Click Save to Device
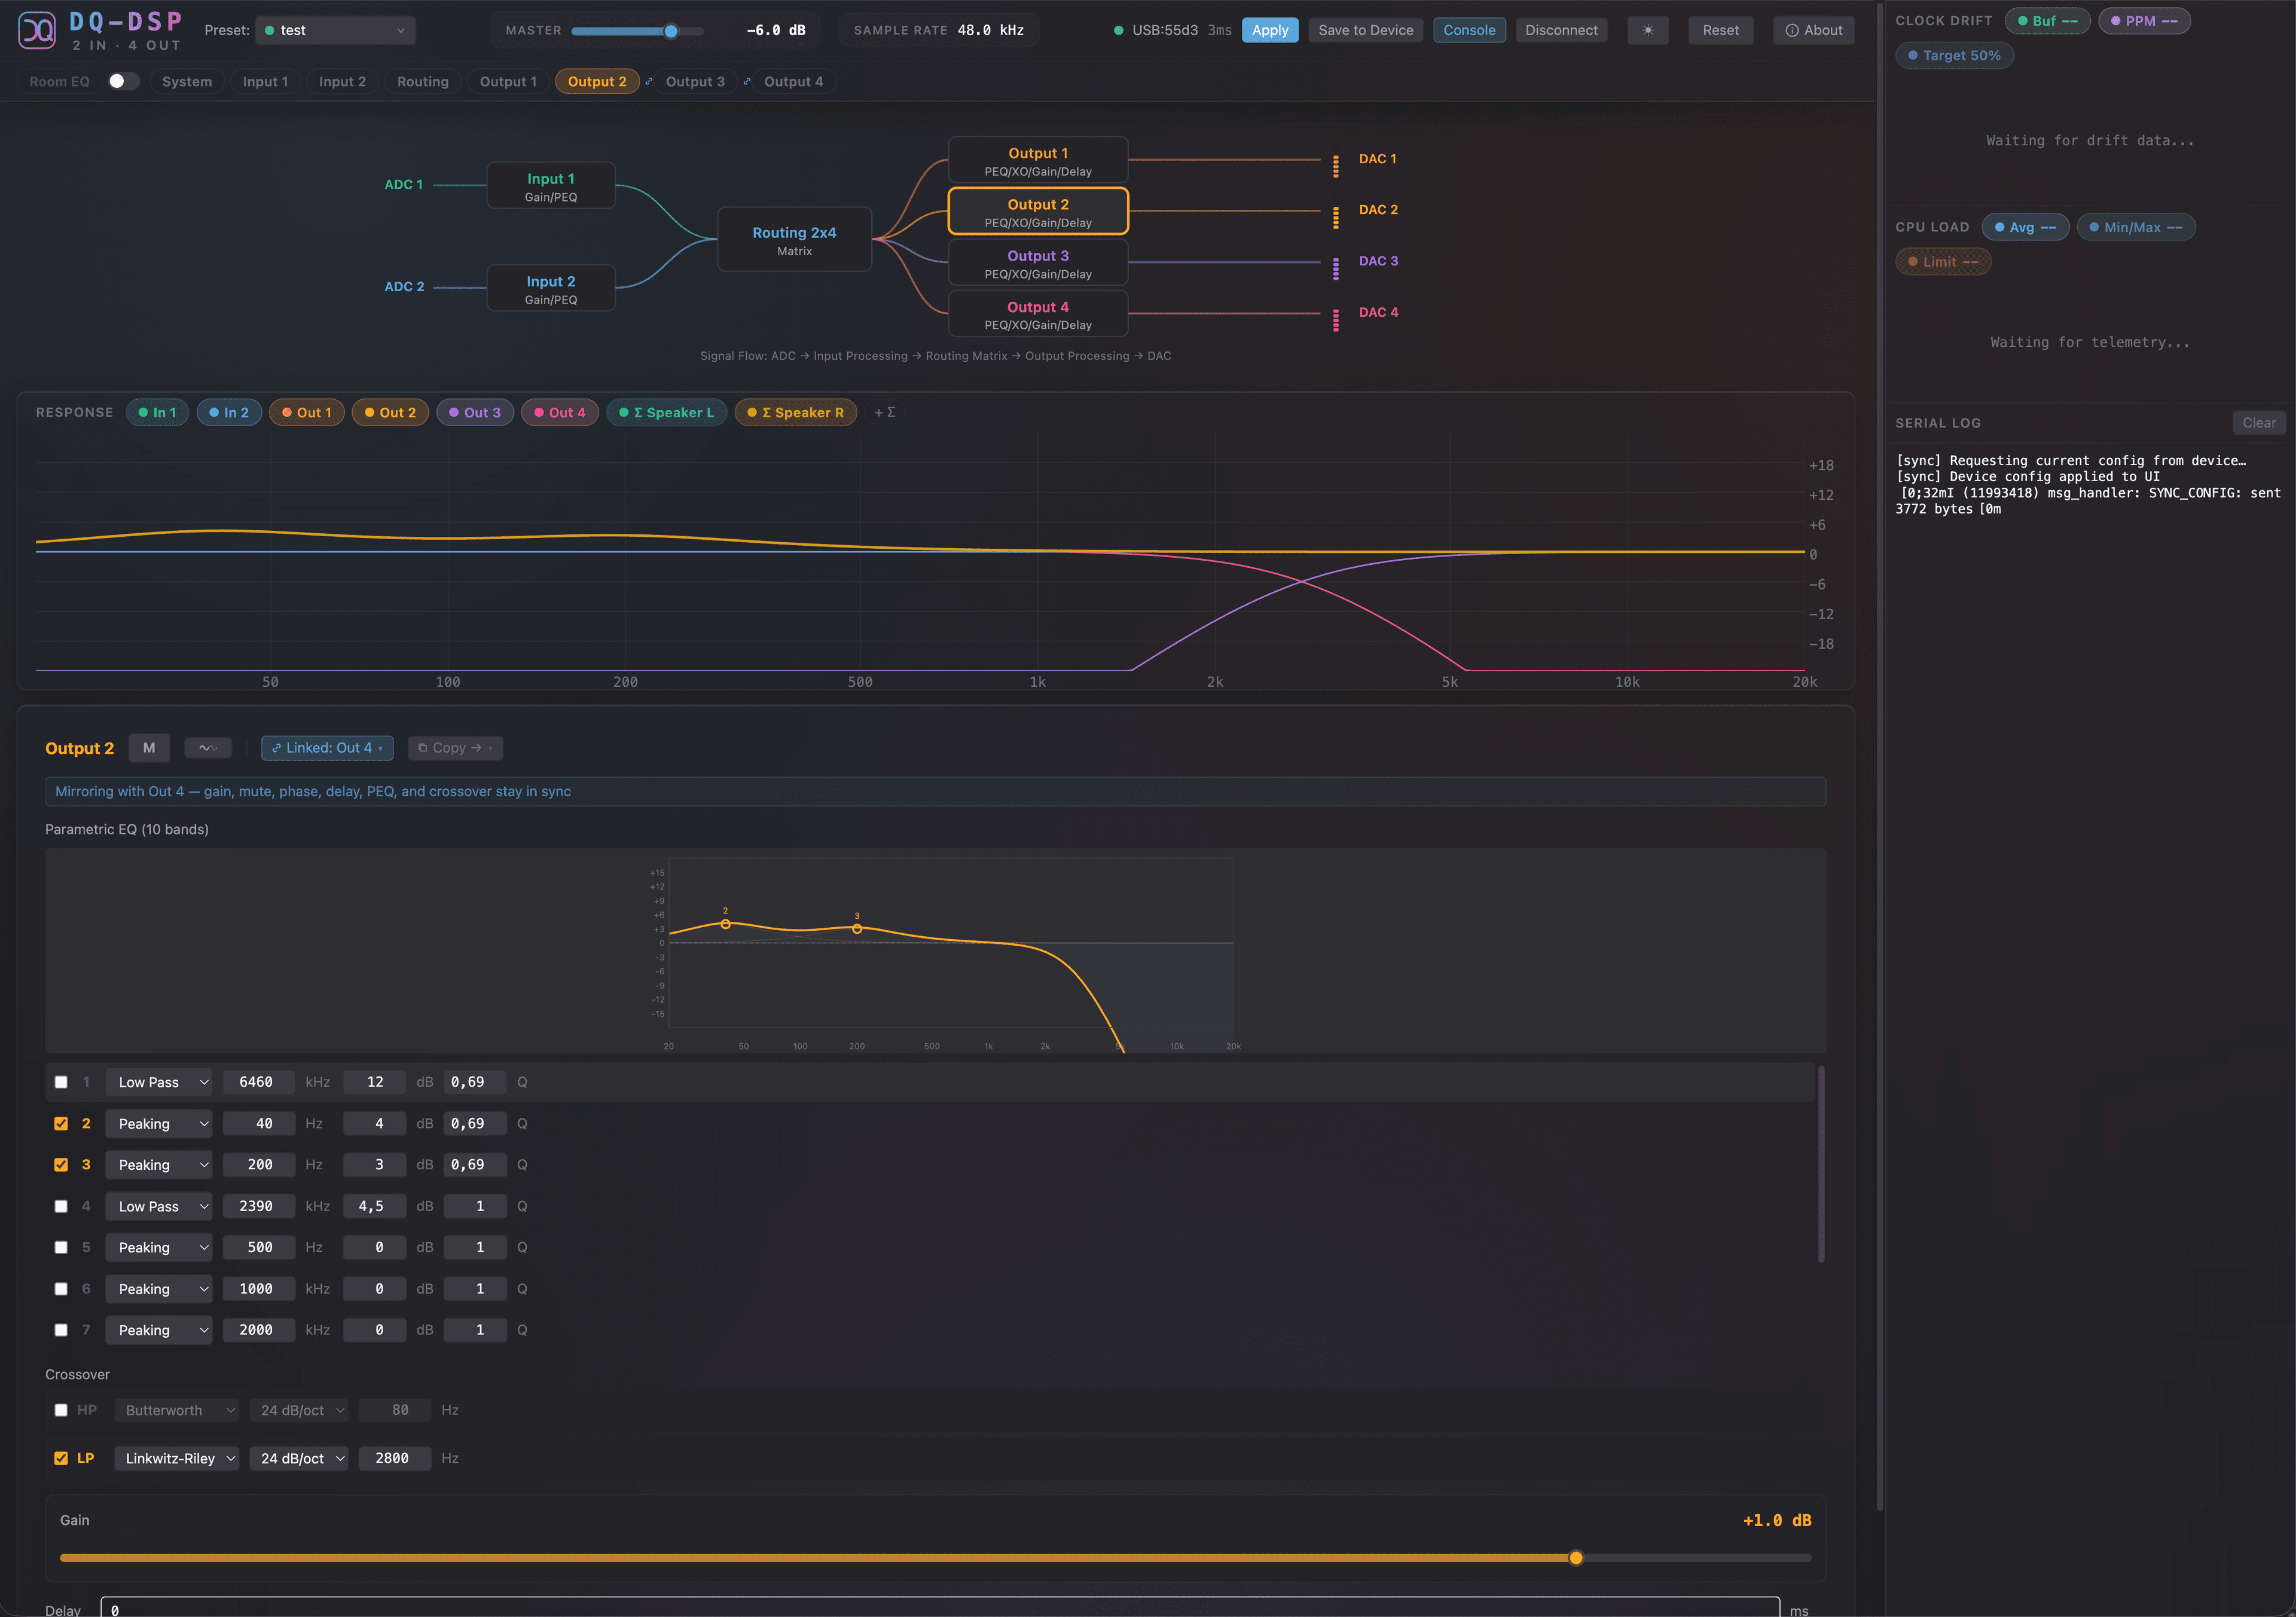This screenshot has width=2296, height=1617. [1365, 30]
